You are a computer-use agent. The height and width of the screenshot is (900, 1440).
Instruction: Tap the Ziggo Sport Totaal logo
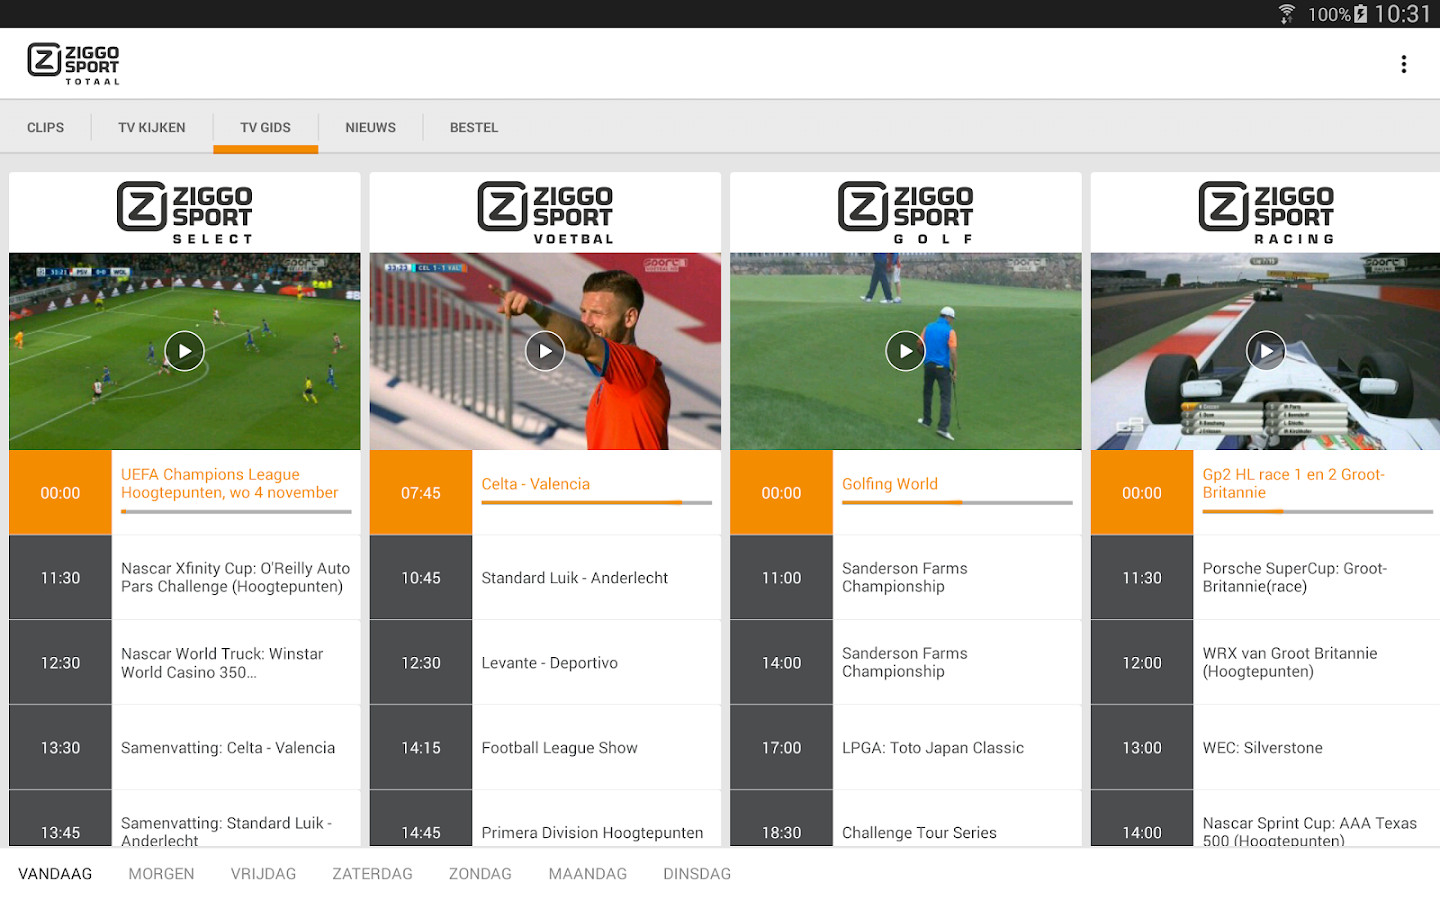[73, 64]
